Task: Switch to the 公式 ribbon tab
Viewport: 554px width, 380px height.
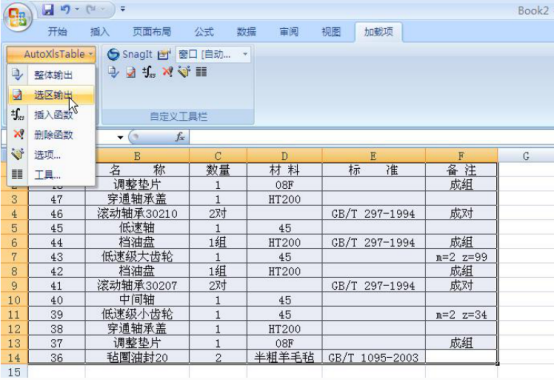Action: click(x=204, y=32)
